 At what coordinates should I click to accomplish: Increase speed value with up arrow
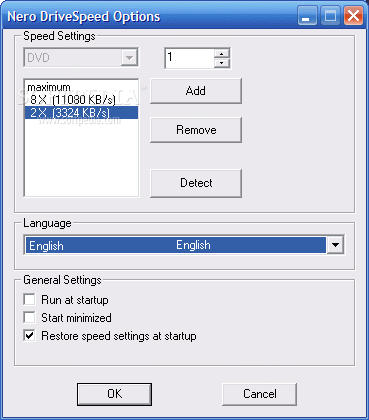(222, 53)
